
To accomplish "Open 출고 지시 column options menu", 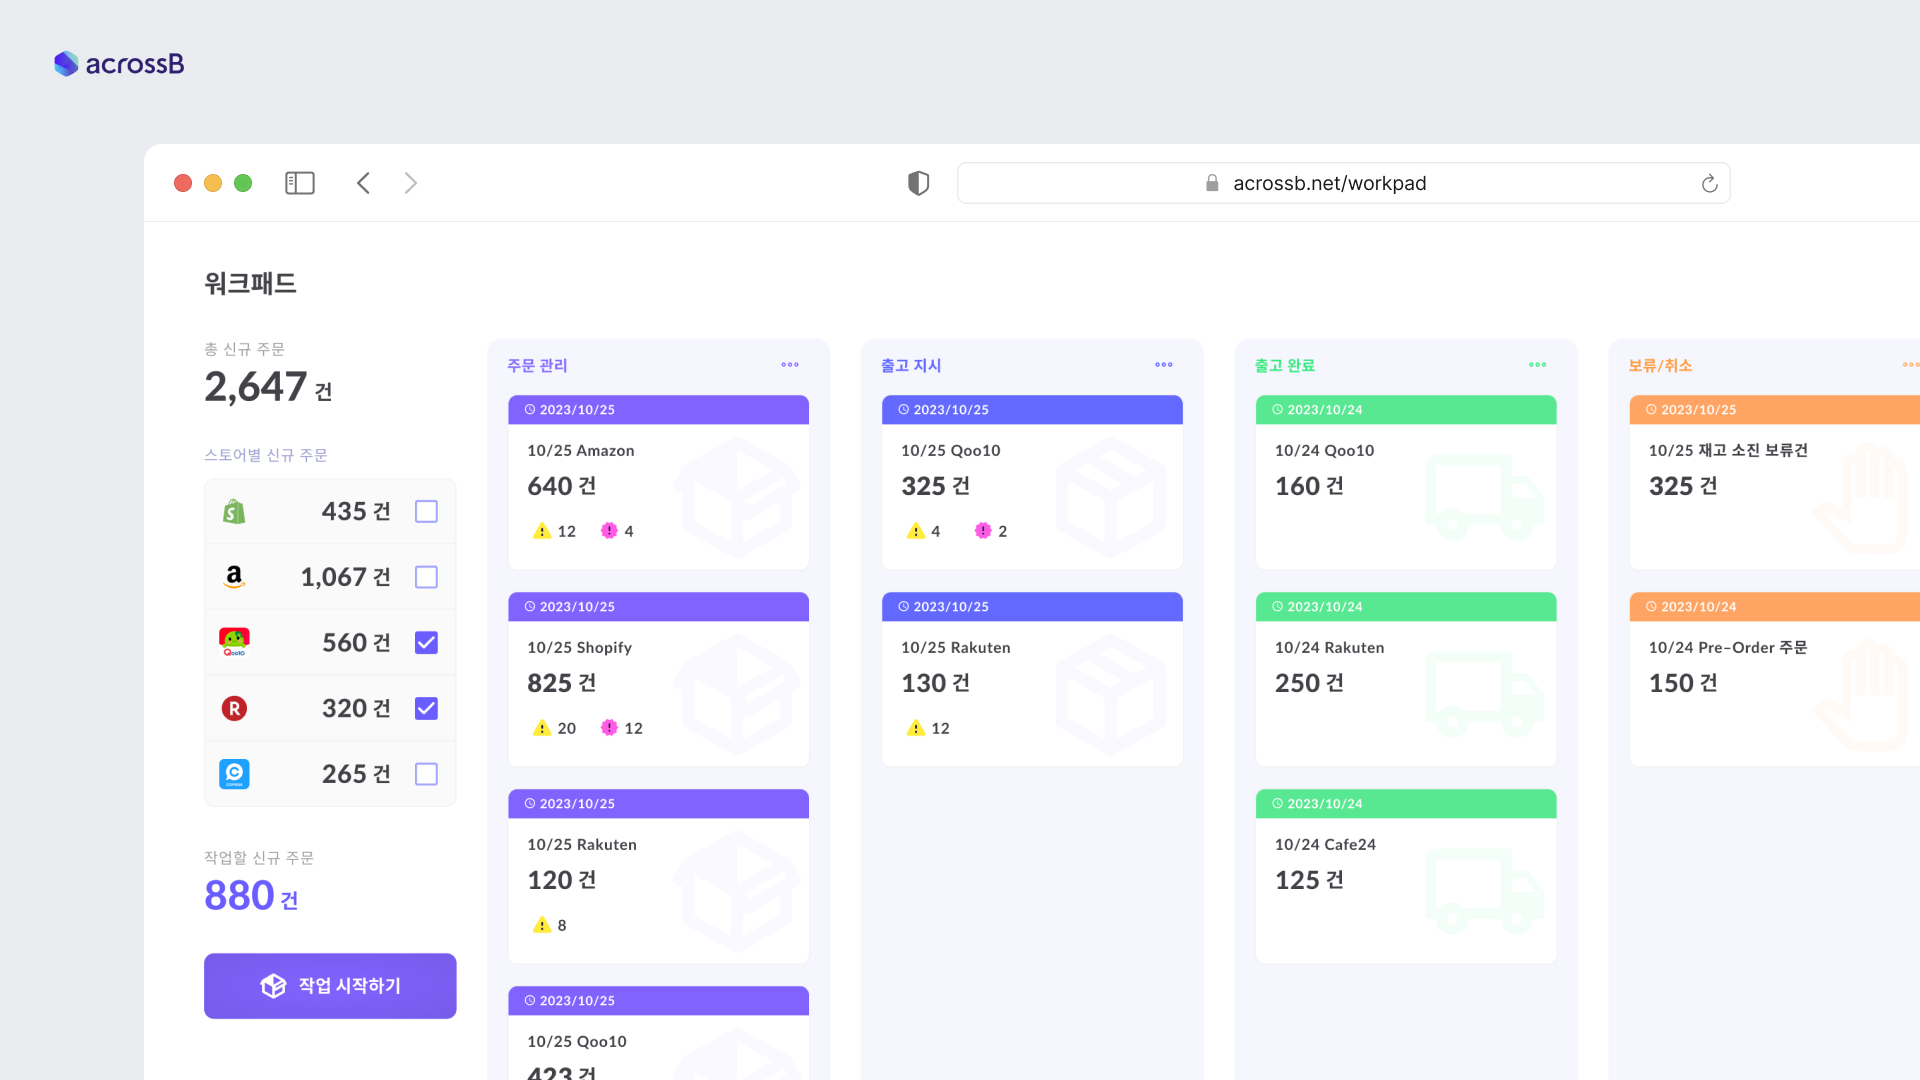I will pyautogui.click(x=1164, y=365).
